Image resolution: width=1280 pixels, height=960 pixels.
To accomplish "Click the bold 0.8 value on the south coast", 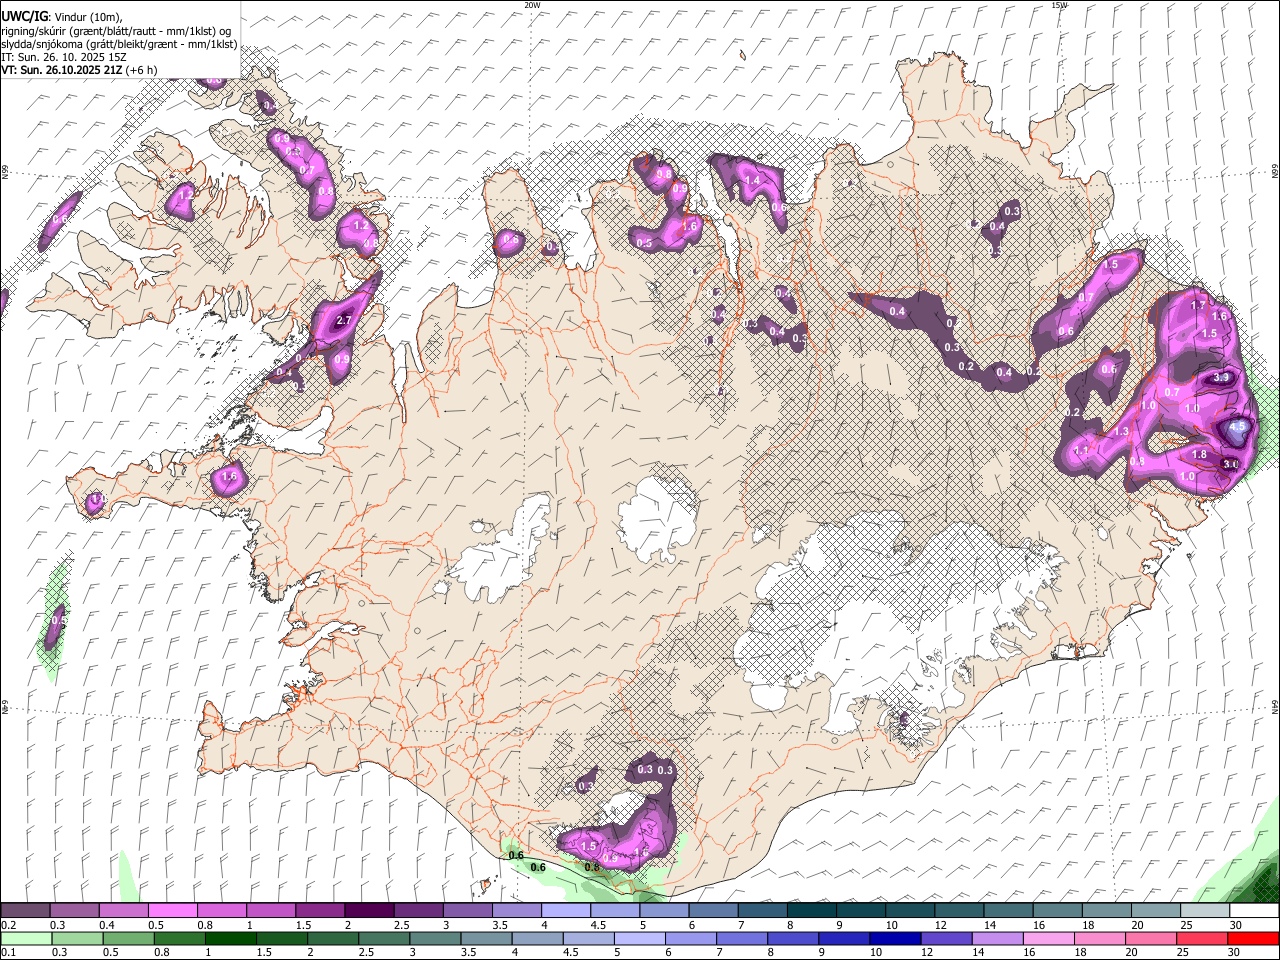I will pos(592,867).
